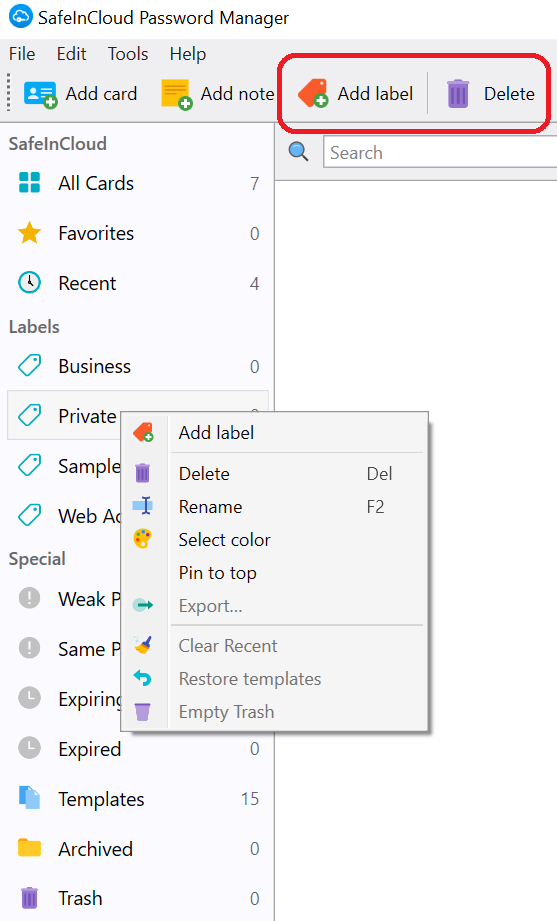Viewport: 557px width, 921px height.
Task: Click the Add label tag icon in toolbar
Action: (x=313, y=93)
